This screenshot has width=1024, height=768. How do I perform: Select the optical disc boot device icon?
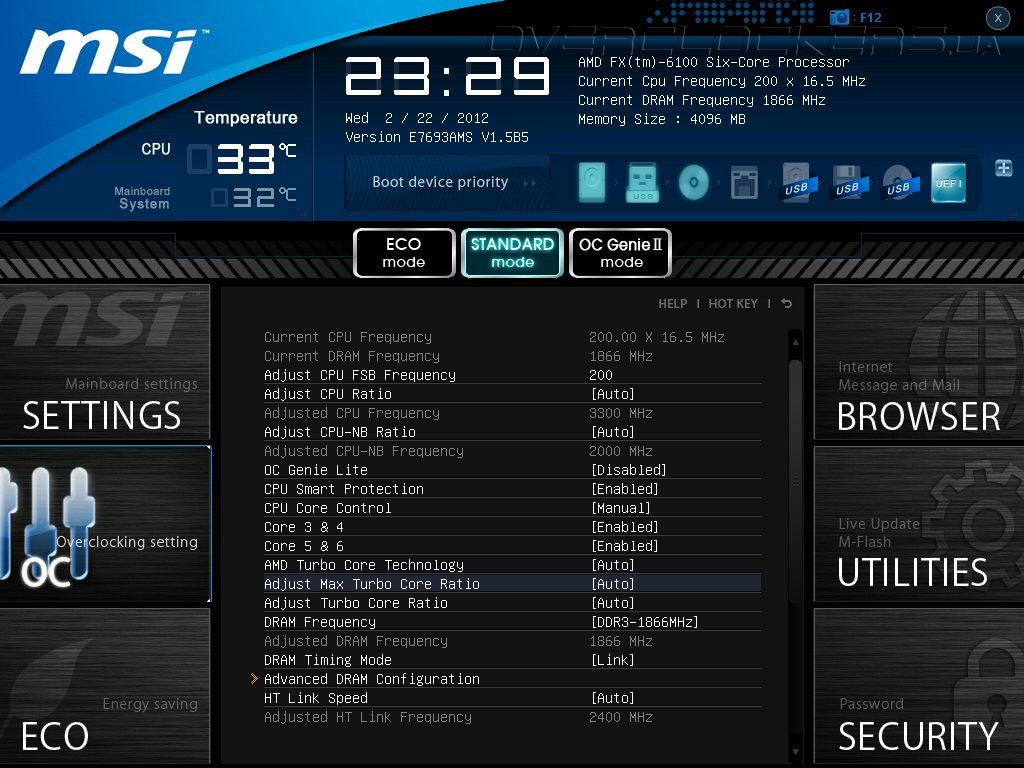(694, 182)
